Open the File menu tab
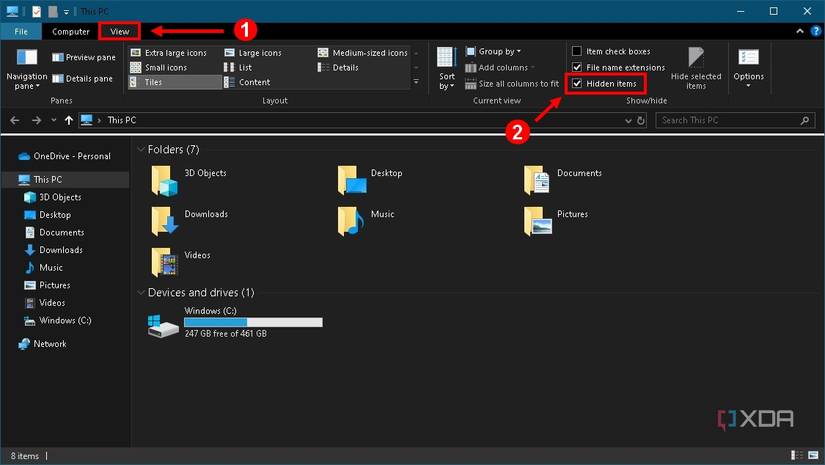The image size is (825, 465). [21, 32]
